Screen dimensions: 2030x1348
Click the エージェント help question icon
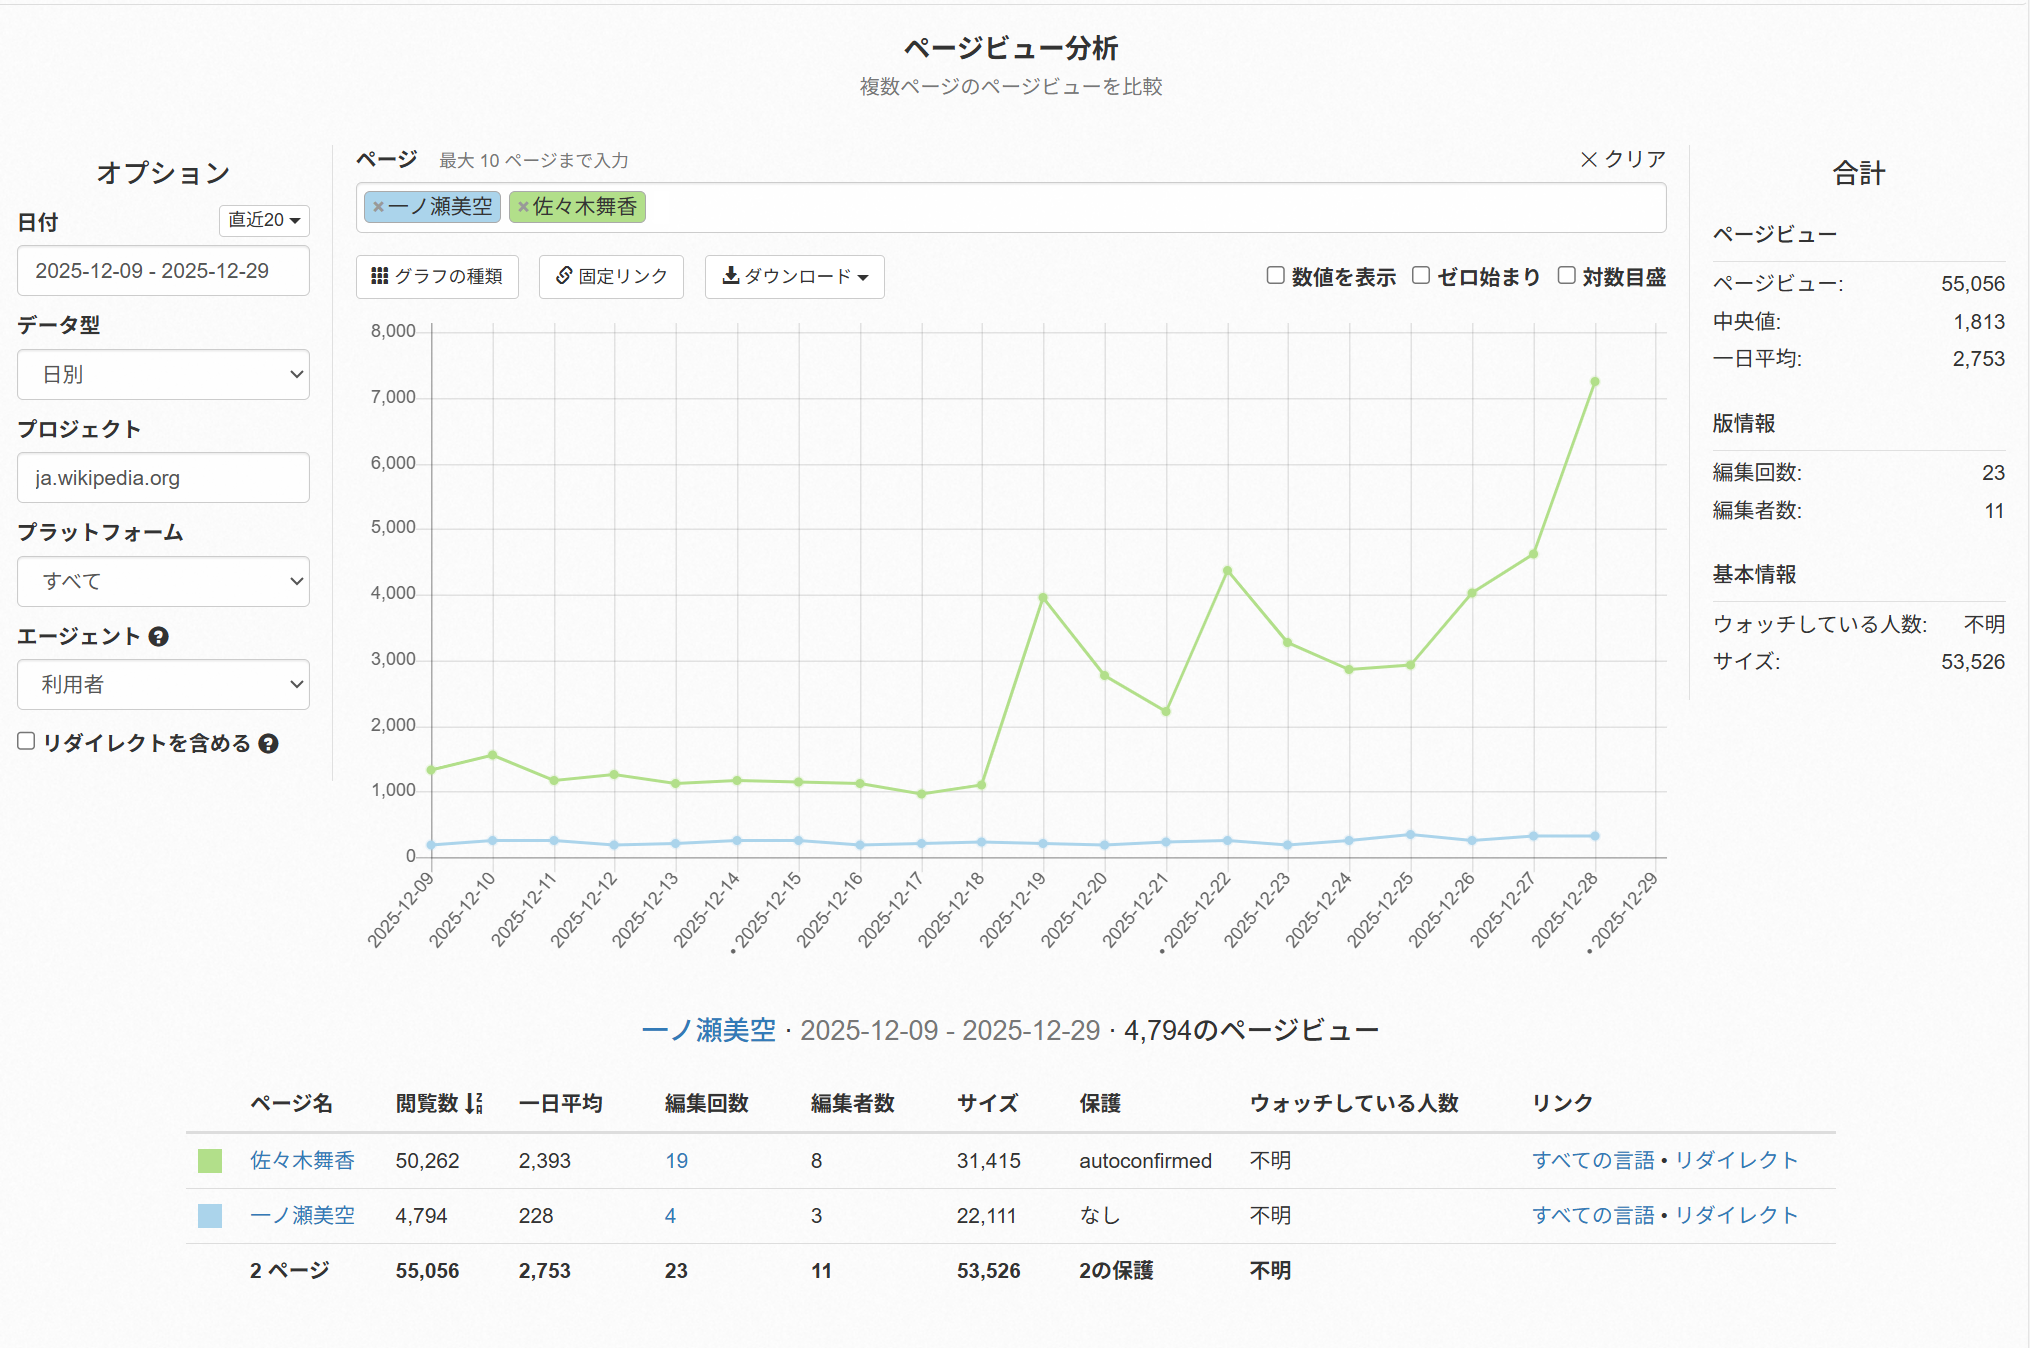point(158,637)
